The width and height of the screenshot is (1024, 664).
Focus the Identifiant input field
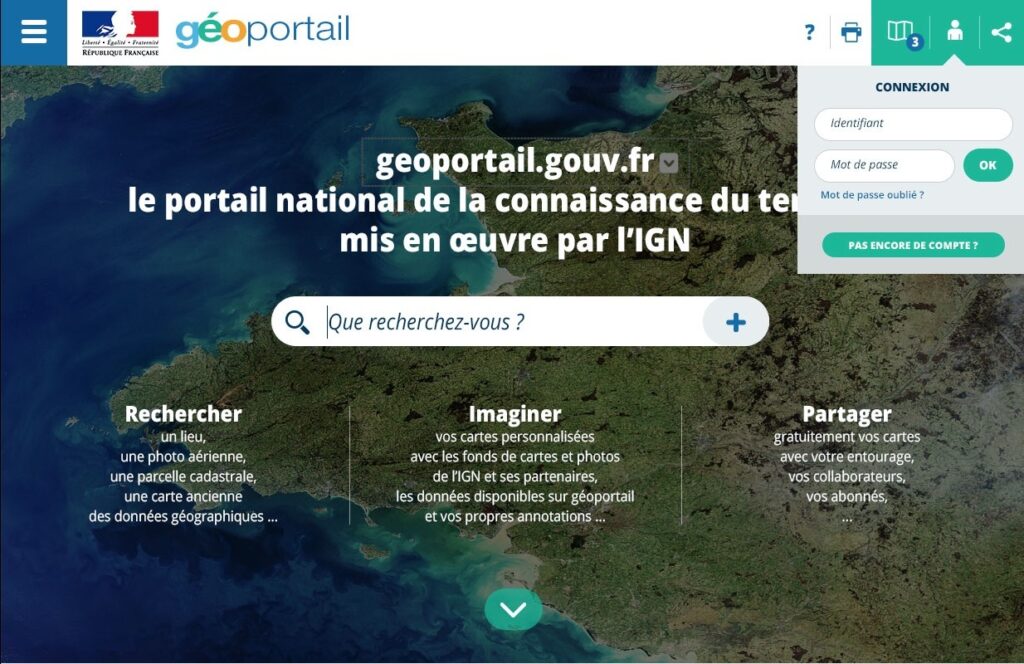coord(913,123)
